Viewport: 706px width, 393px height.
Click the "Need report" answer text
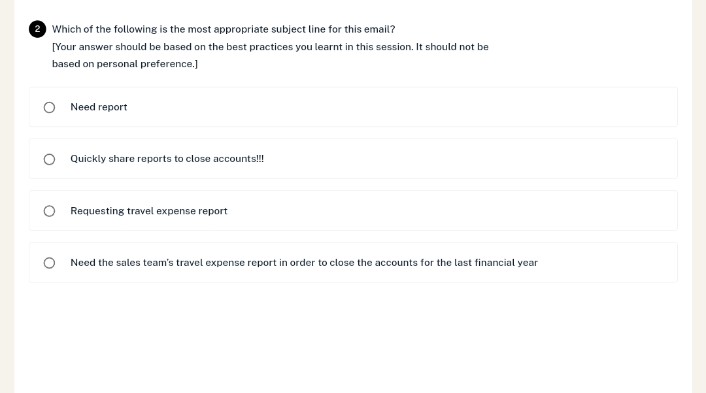[x=99, y=107]
